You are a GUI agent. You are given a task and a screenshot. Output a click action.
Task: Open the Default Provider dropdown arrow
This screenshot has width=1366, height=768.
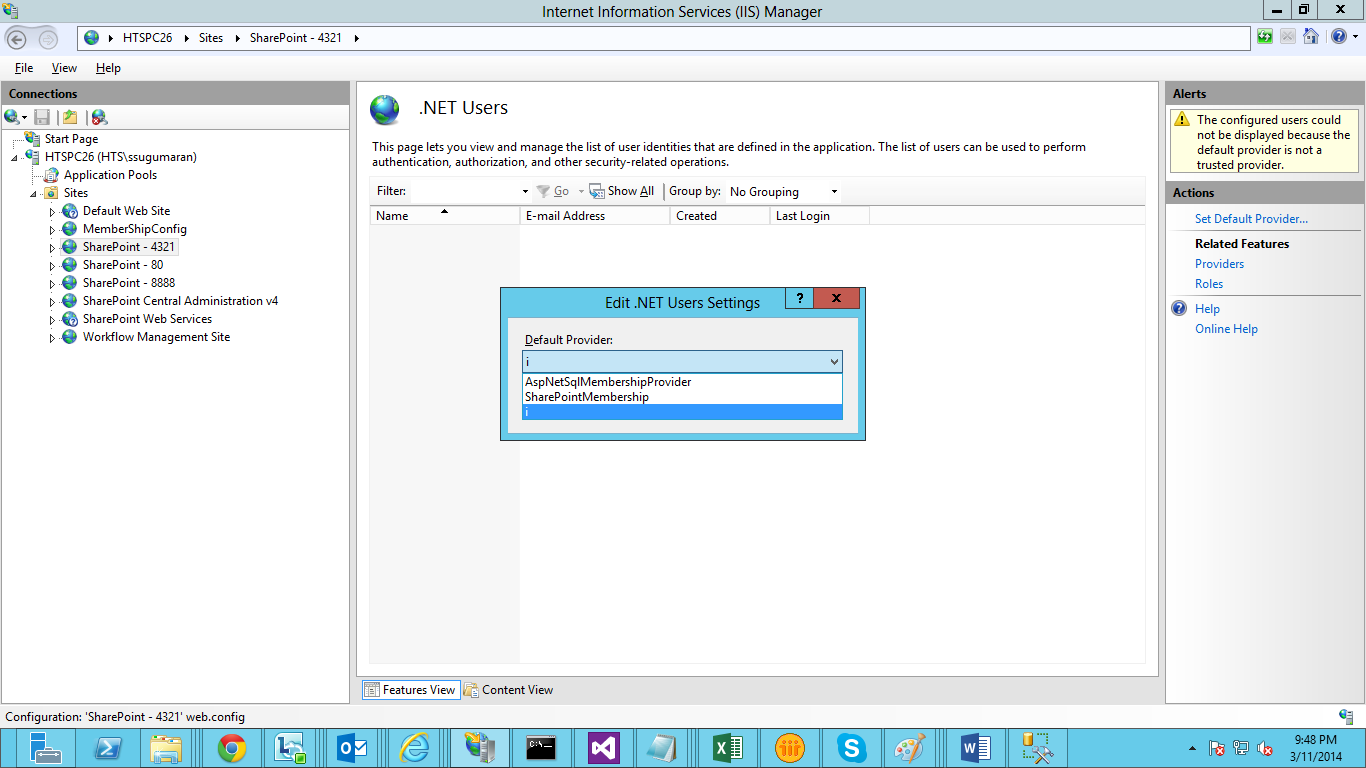click(834, 362)
